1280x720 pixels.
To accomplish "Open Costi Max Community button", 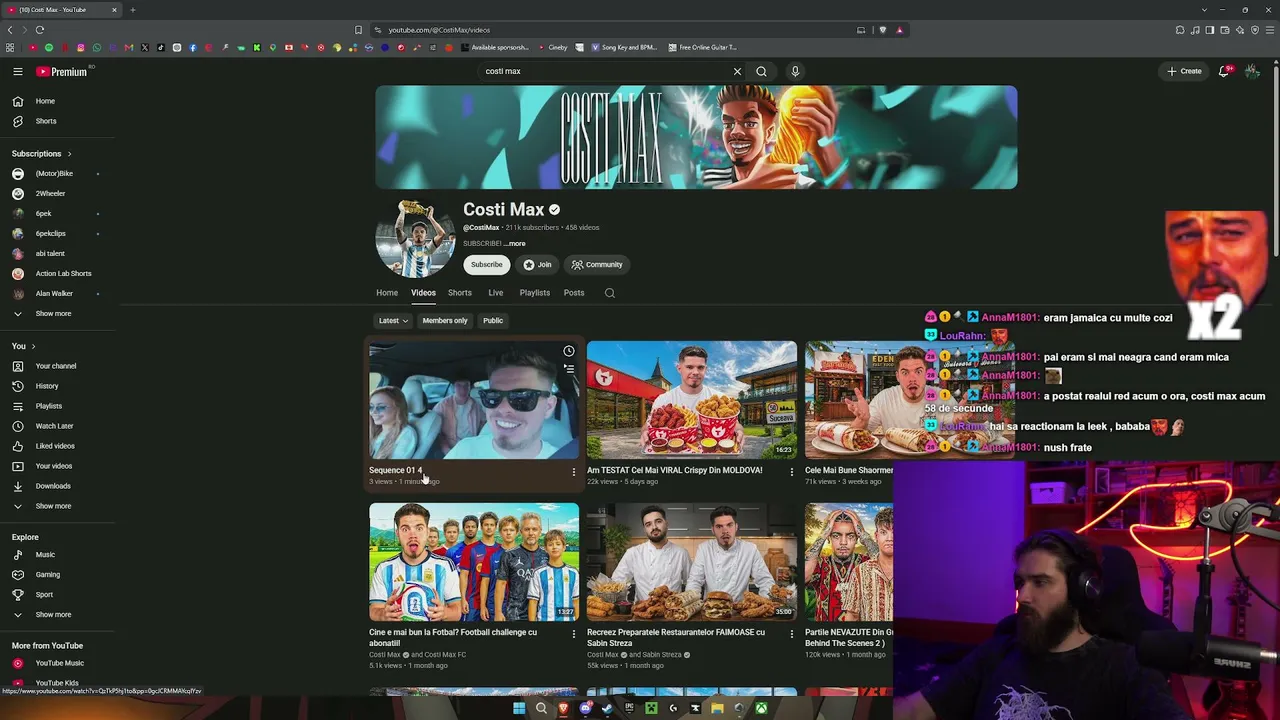I will [x=597, y=265].
